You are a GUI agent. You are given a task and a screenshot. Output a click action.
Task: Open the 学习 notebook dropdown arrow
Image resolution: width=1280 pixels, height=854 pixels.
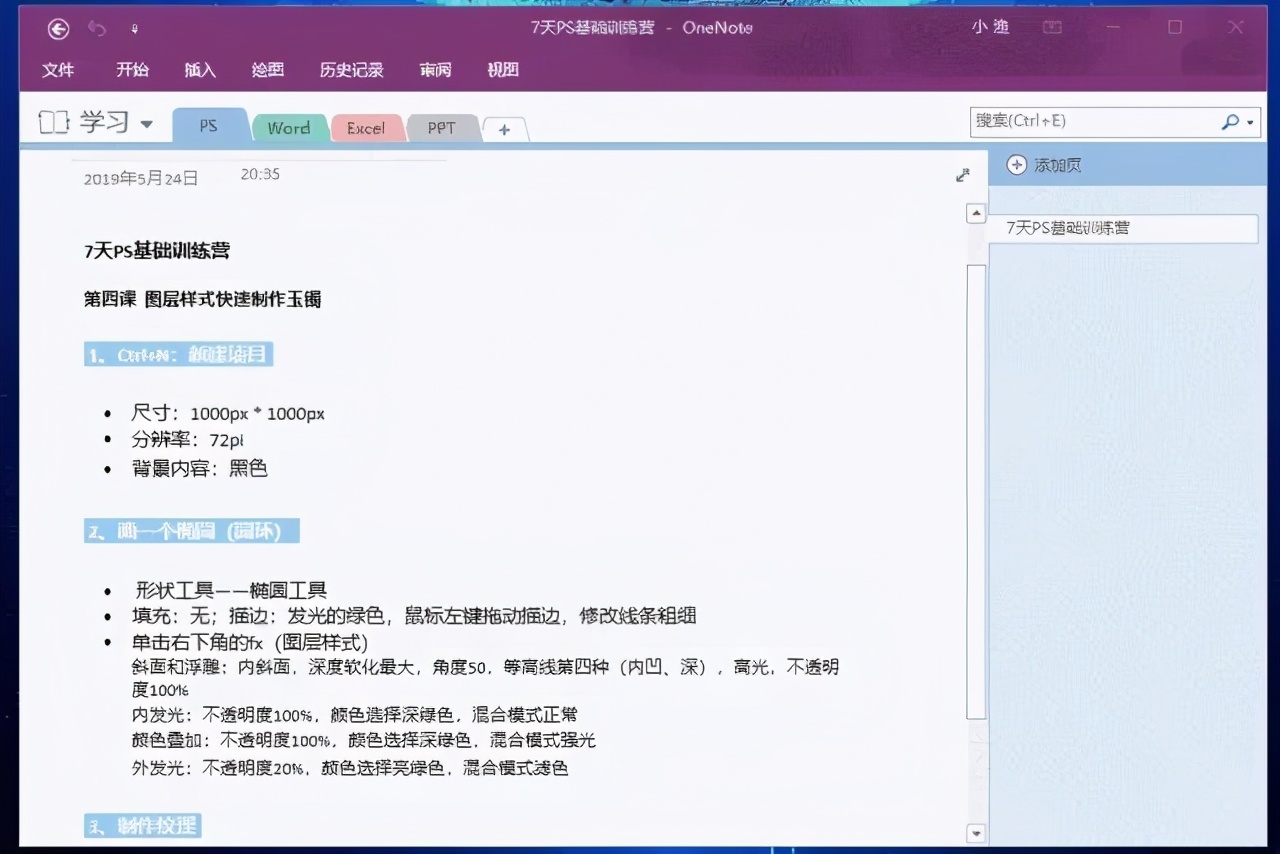click(146, 123)
